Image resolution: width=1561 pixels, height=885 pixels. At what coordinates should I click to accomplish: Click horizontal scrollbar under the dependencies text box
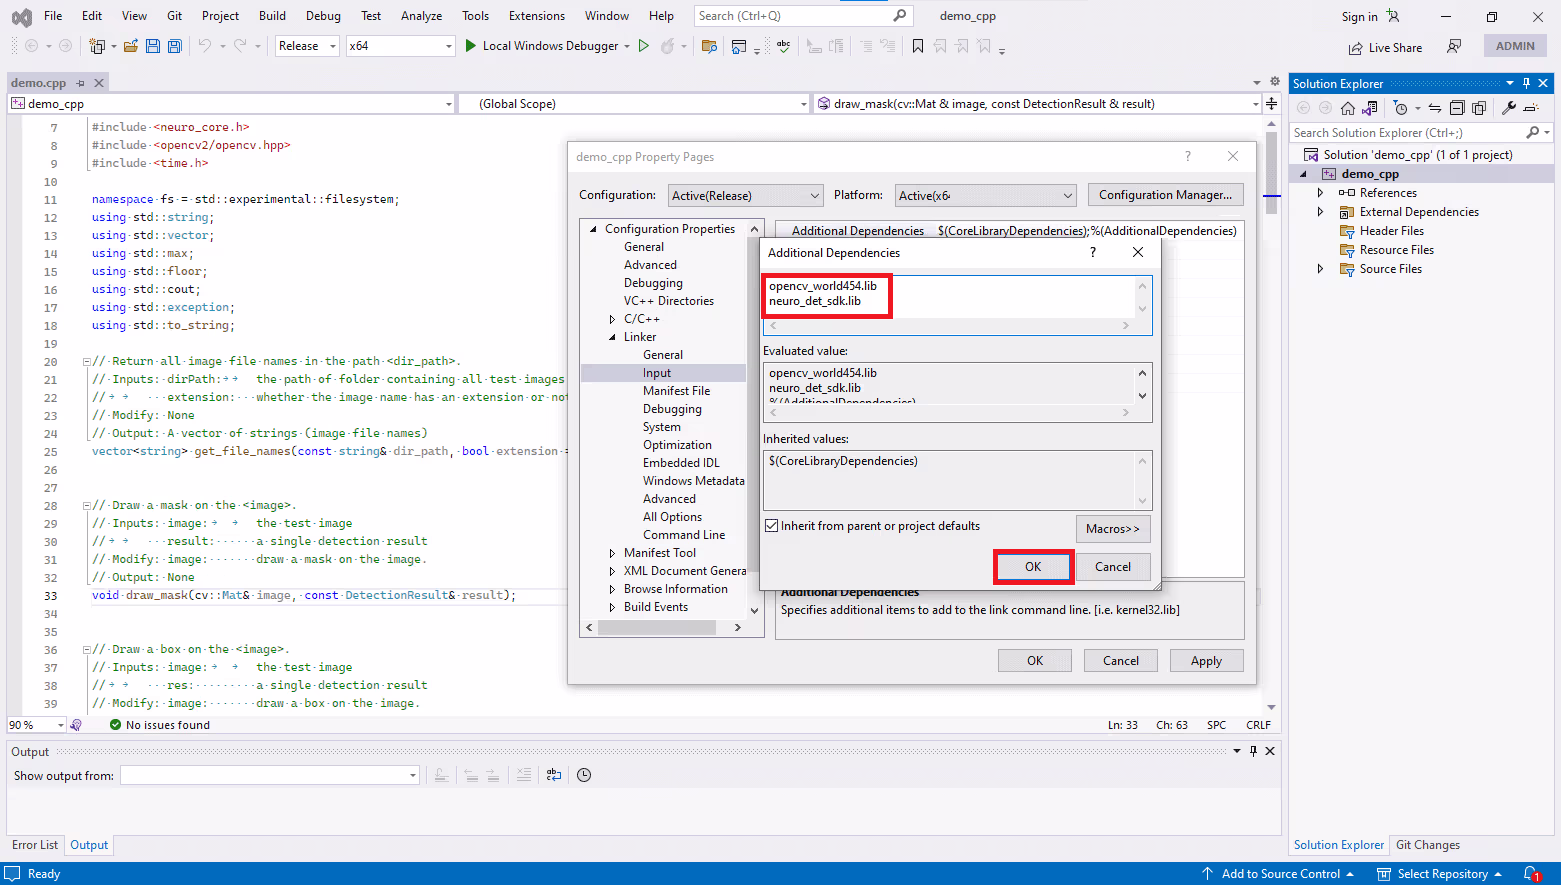[x=949, y=326]
